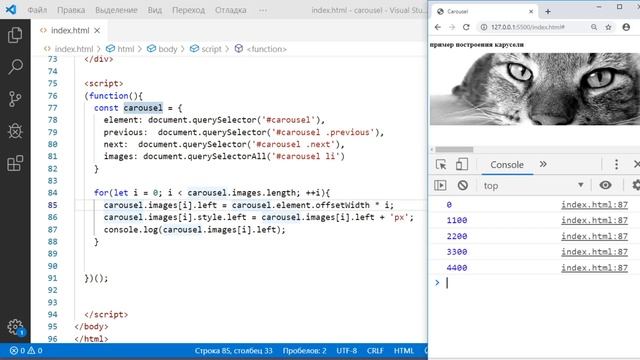The width and height of the screenshot is (640, 360).
Task: Change line endings via CRLF
Action: point(375,351)
